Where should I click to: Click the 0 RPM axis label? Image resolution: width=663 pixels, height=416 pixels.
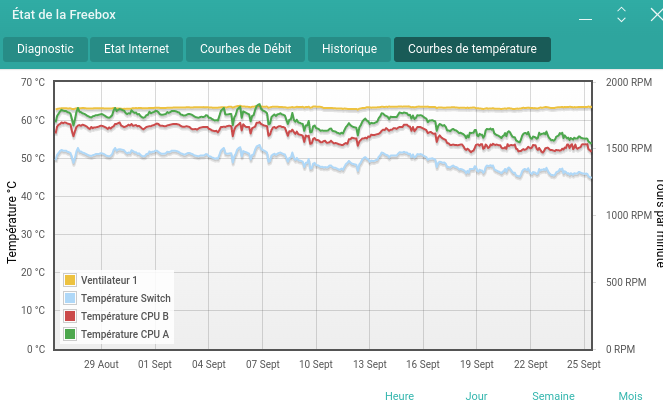click(x=620, y=349)
